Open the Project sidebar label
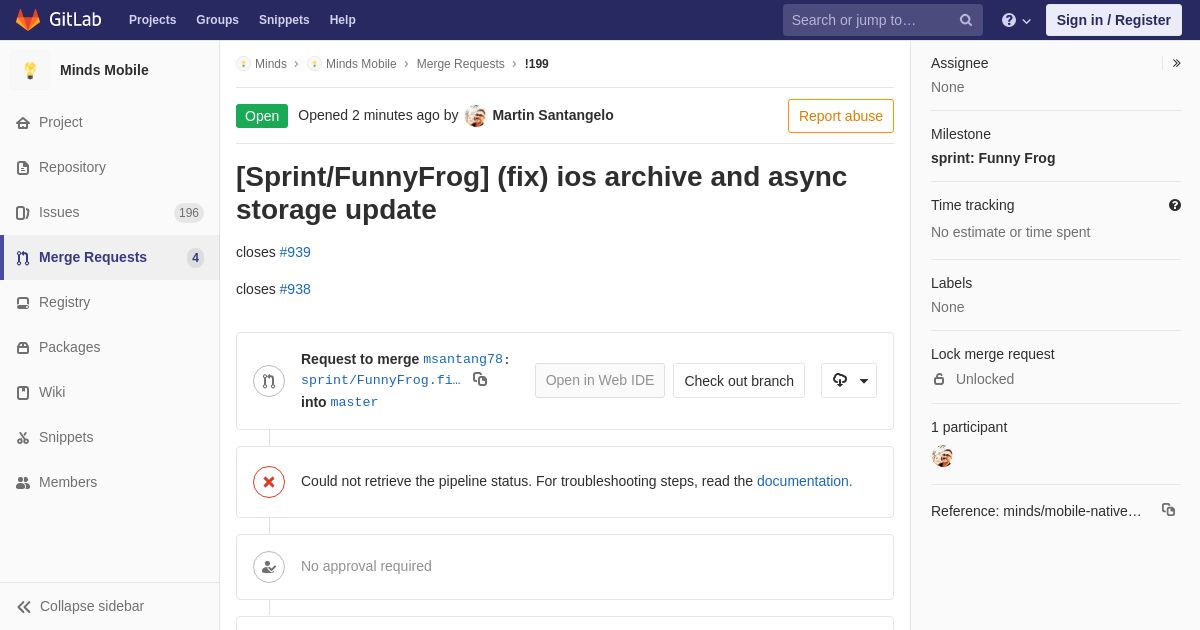 (x=61, y=122)
